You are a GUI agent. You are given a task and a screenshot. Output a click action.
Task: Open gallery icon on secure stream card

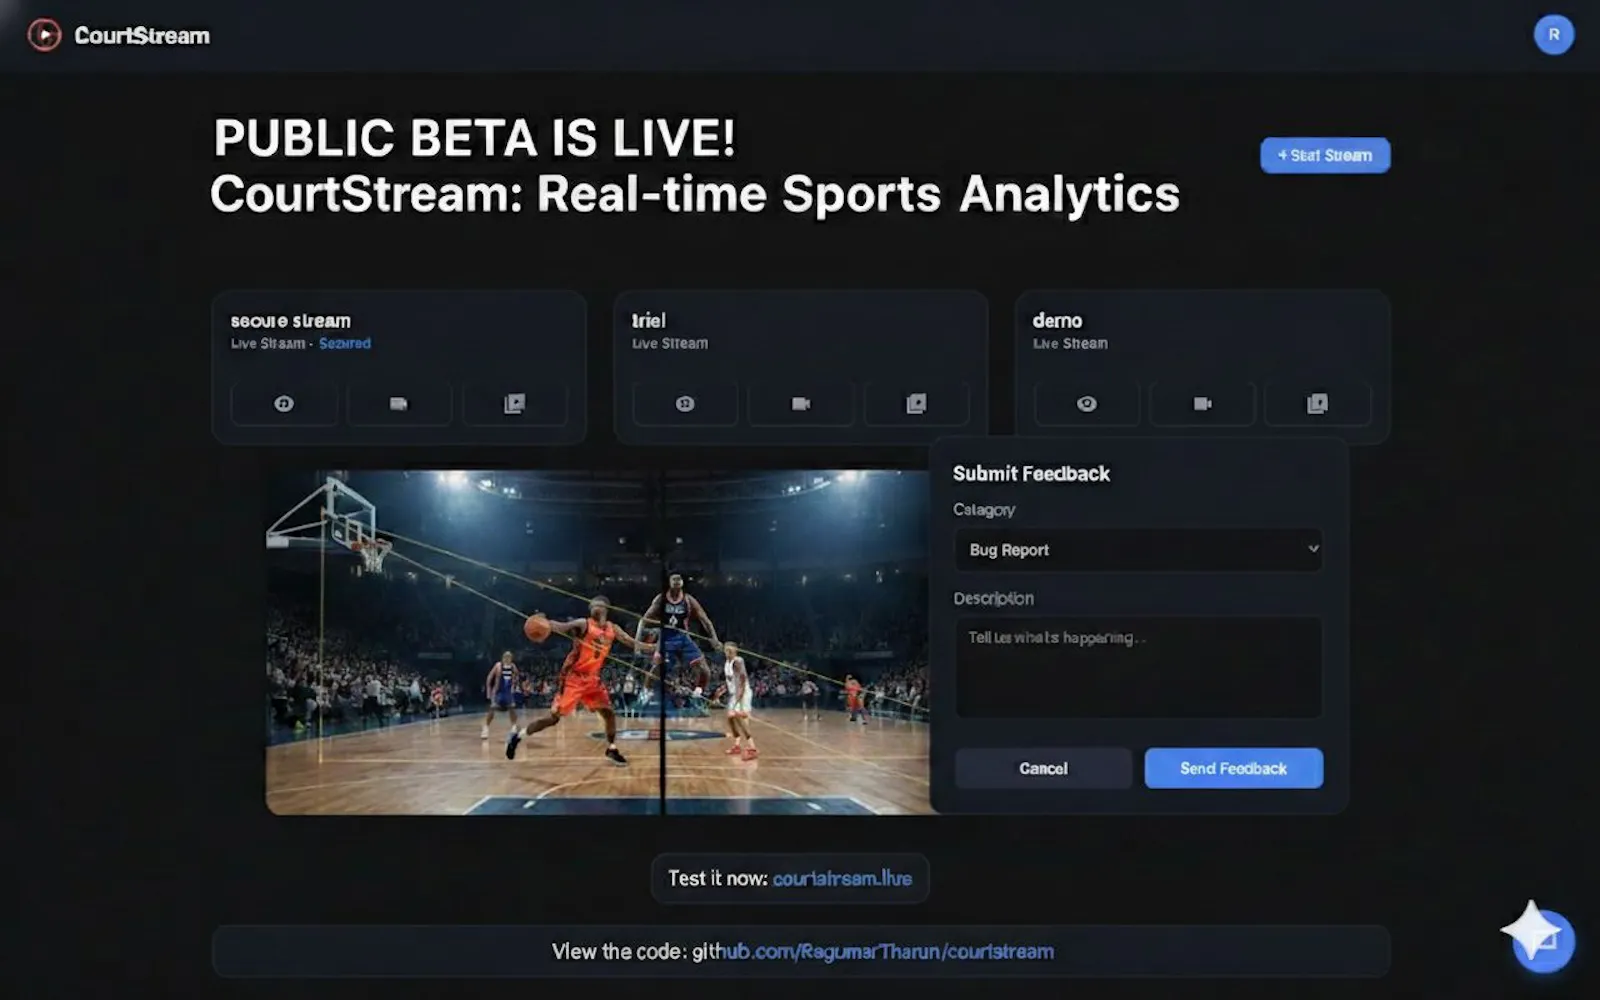coord(515,404)
